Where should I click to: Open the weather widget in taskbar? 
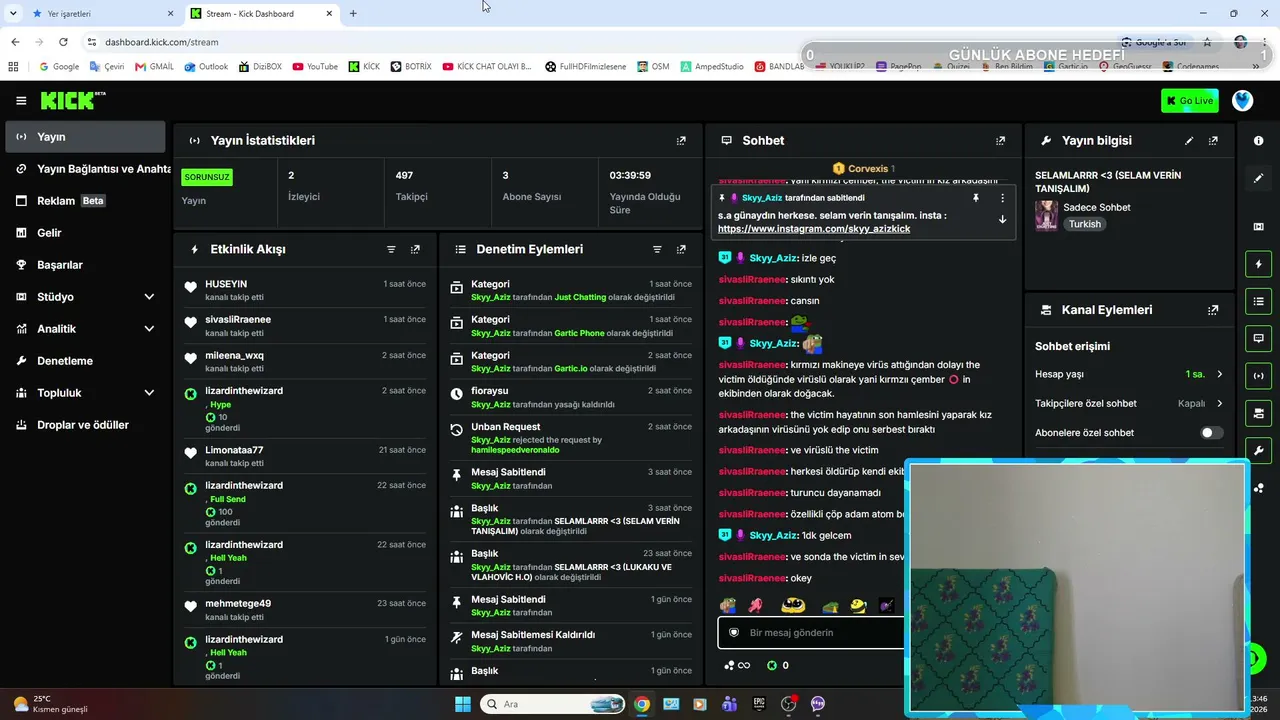pyautogui.click(x=52, y=704)
